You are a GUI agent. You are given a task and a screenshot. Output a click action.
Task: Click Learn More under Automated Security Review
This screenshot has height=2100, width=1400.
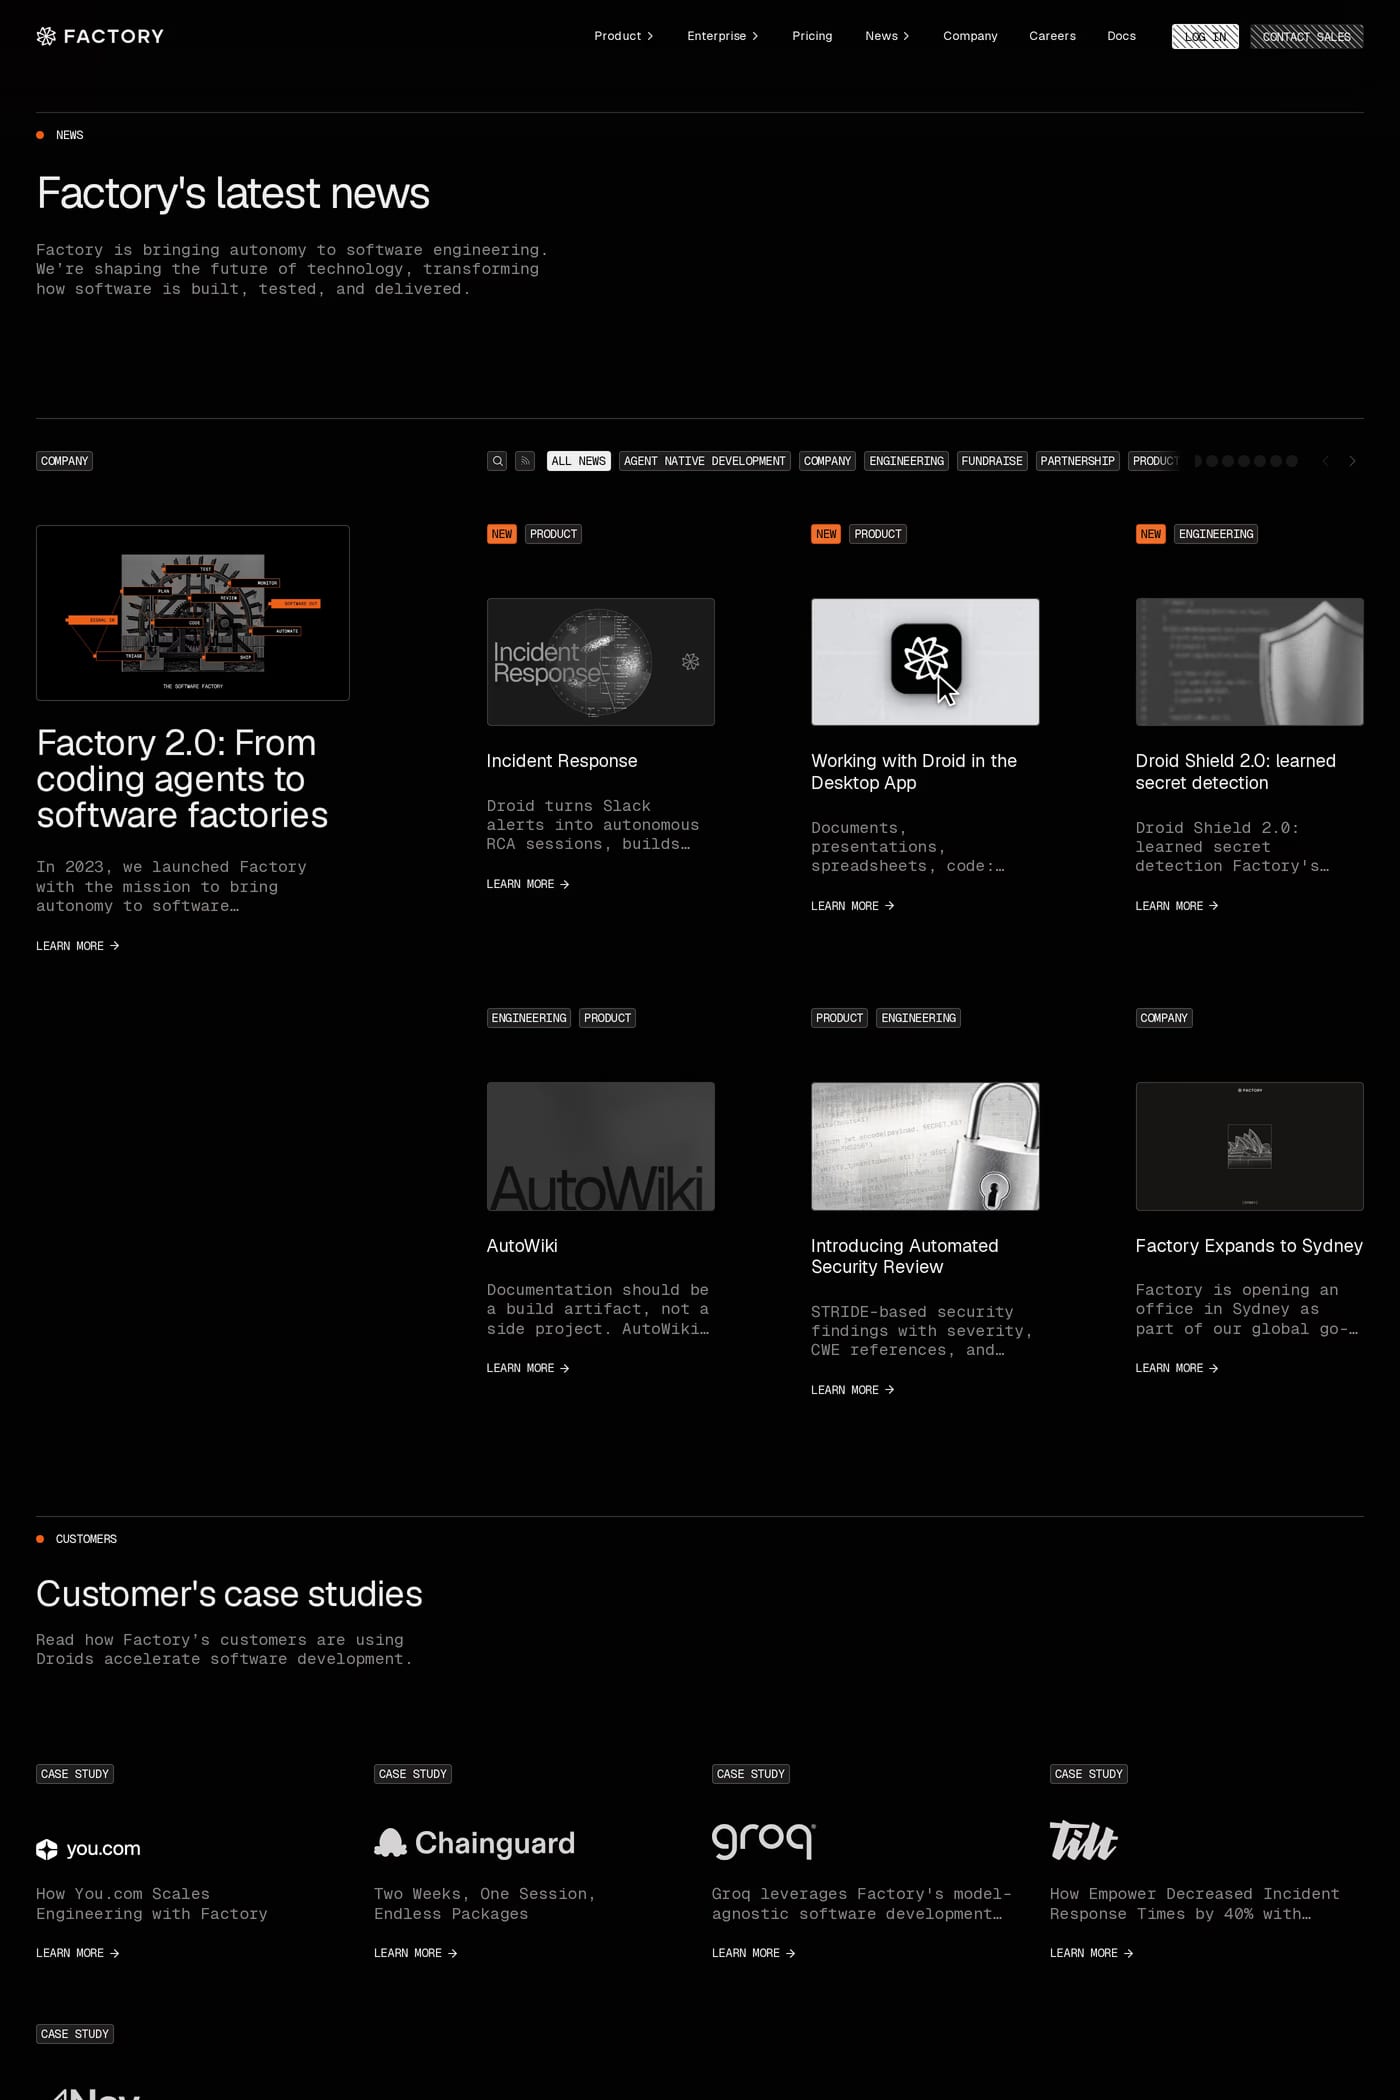point(852,1390)
